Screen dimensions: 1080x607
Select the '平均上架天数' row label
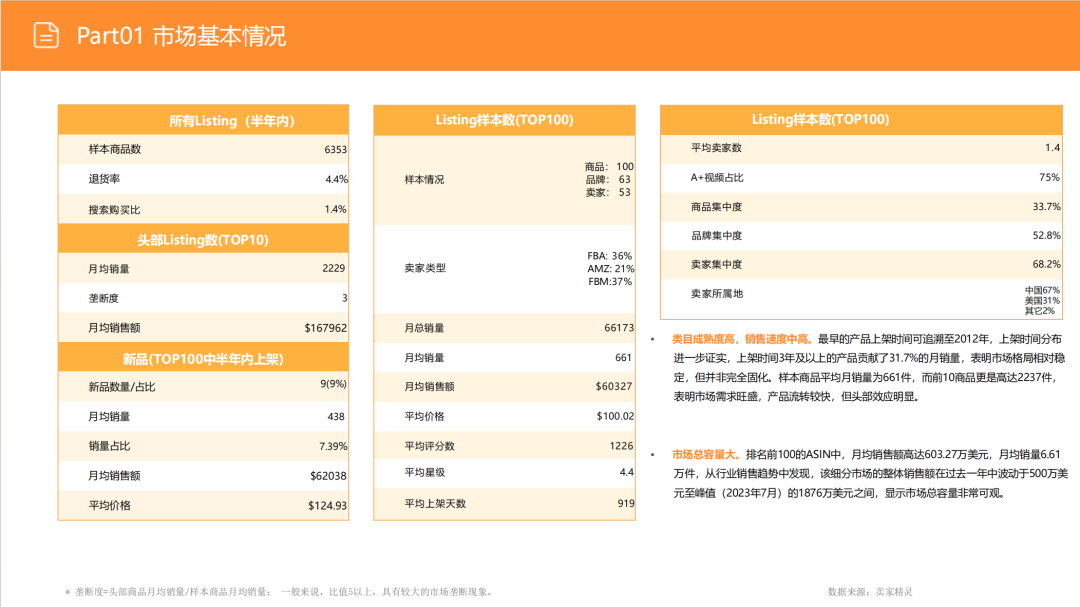point(435,504)
